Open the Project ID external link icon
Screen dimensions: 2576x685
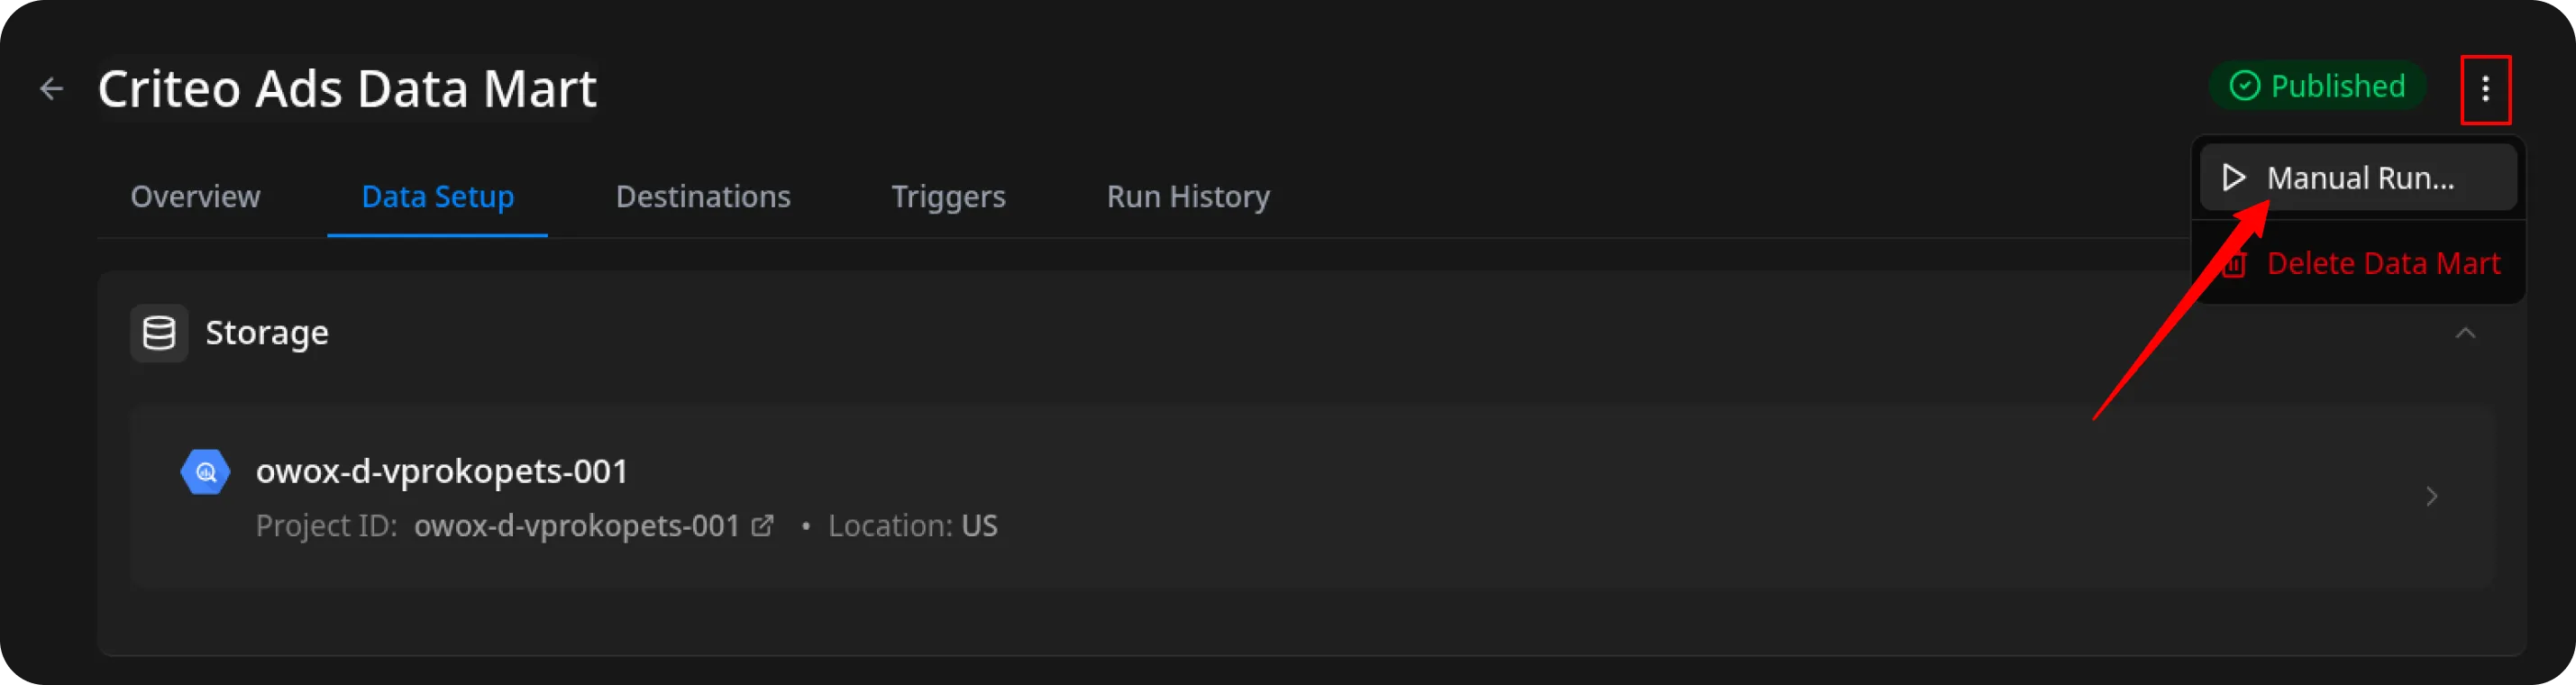click(x=763, y=526)
